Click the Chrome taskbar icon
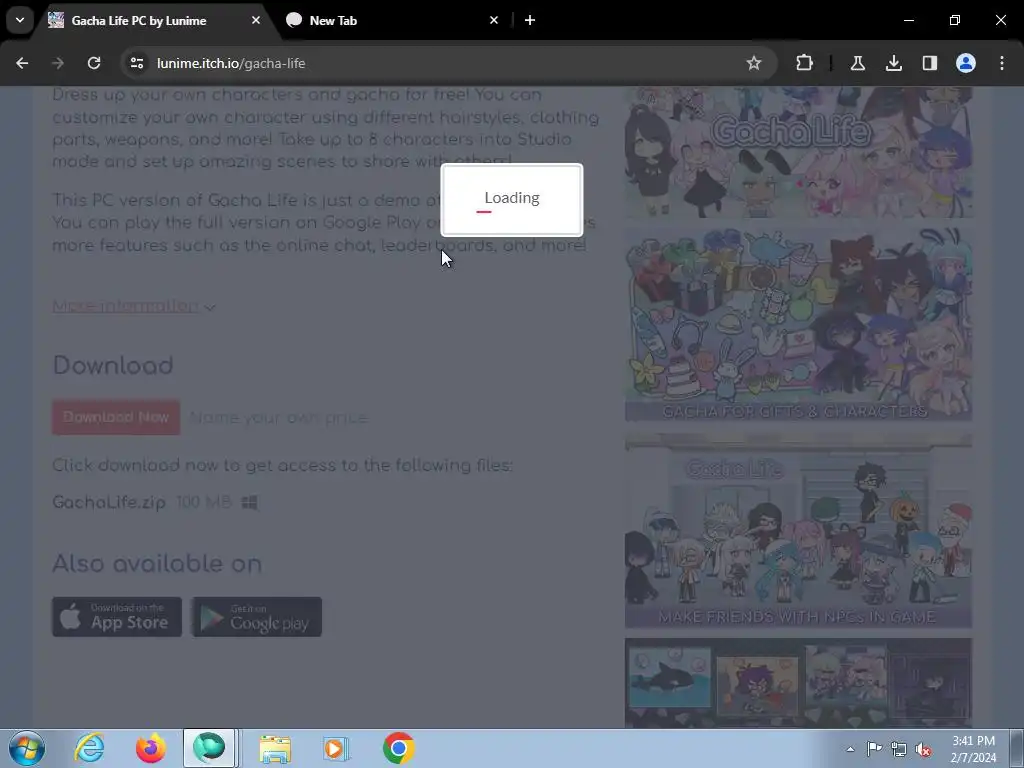The image size is (1024, 768). (398, 748)
